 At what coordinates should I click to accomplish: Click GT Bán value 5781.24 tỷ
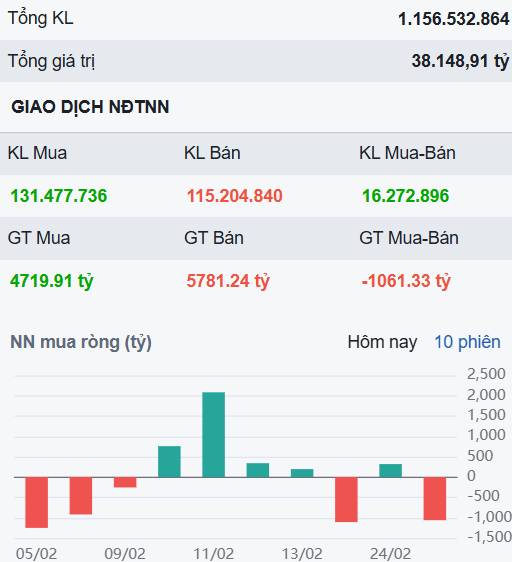(228, 281)
